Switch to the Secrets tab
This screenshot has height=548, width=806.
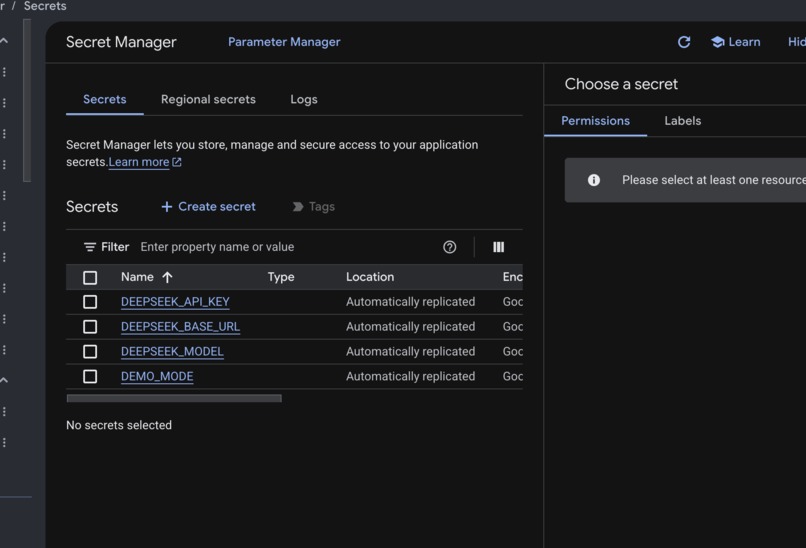pyautogui.click(x=105, y=99)
